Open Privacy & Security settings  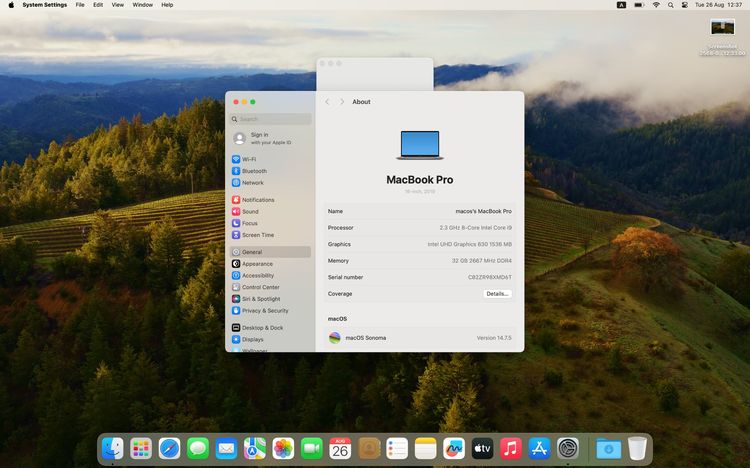click(x=270, y=311)
